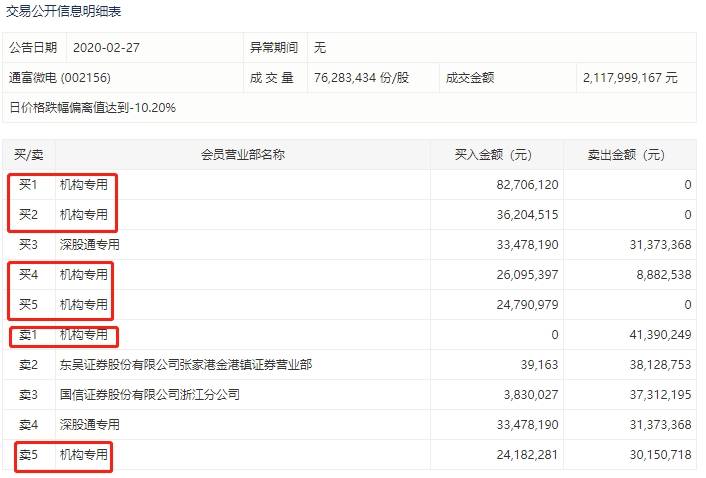Click 机构专用 in the 卖1 row
706x478 pixels.
84,335
